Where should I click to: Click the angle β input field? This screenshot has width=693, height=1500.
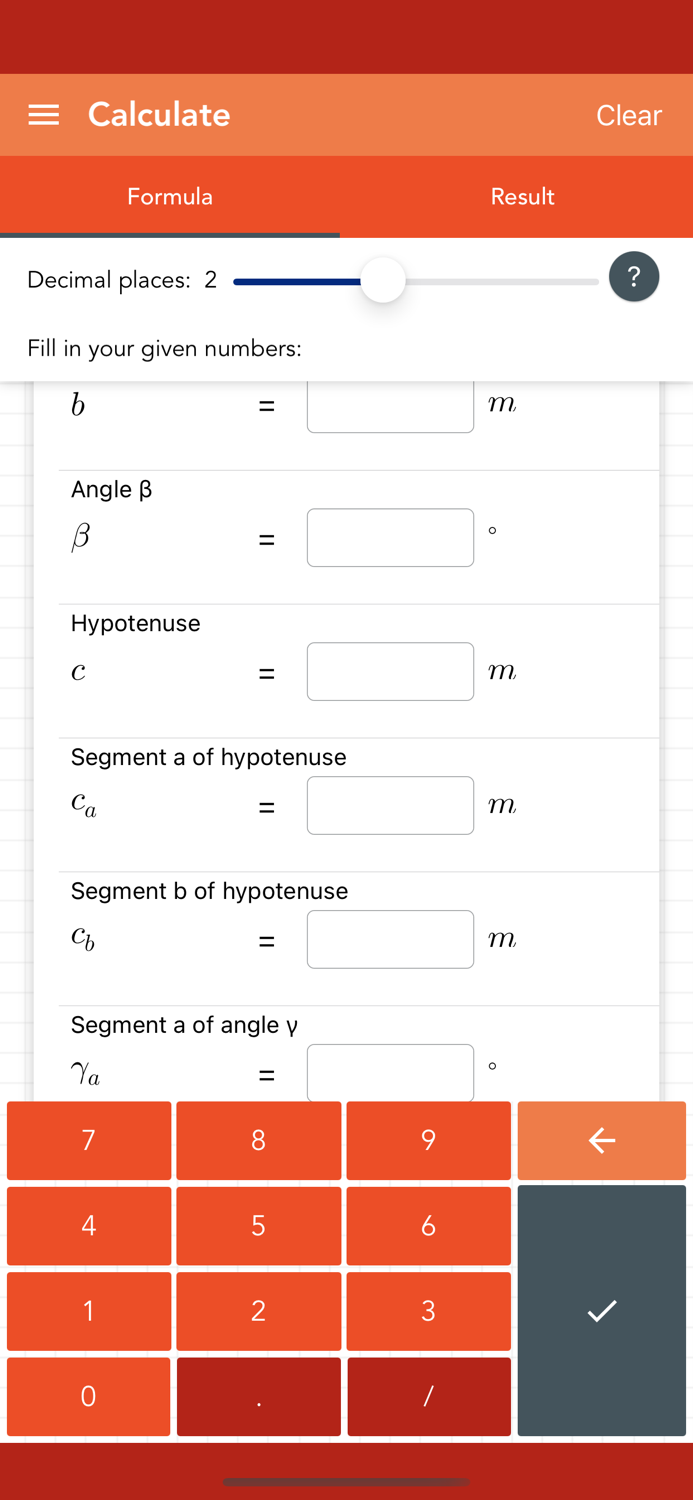(390, 537)
